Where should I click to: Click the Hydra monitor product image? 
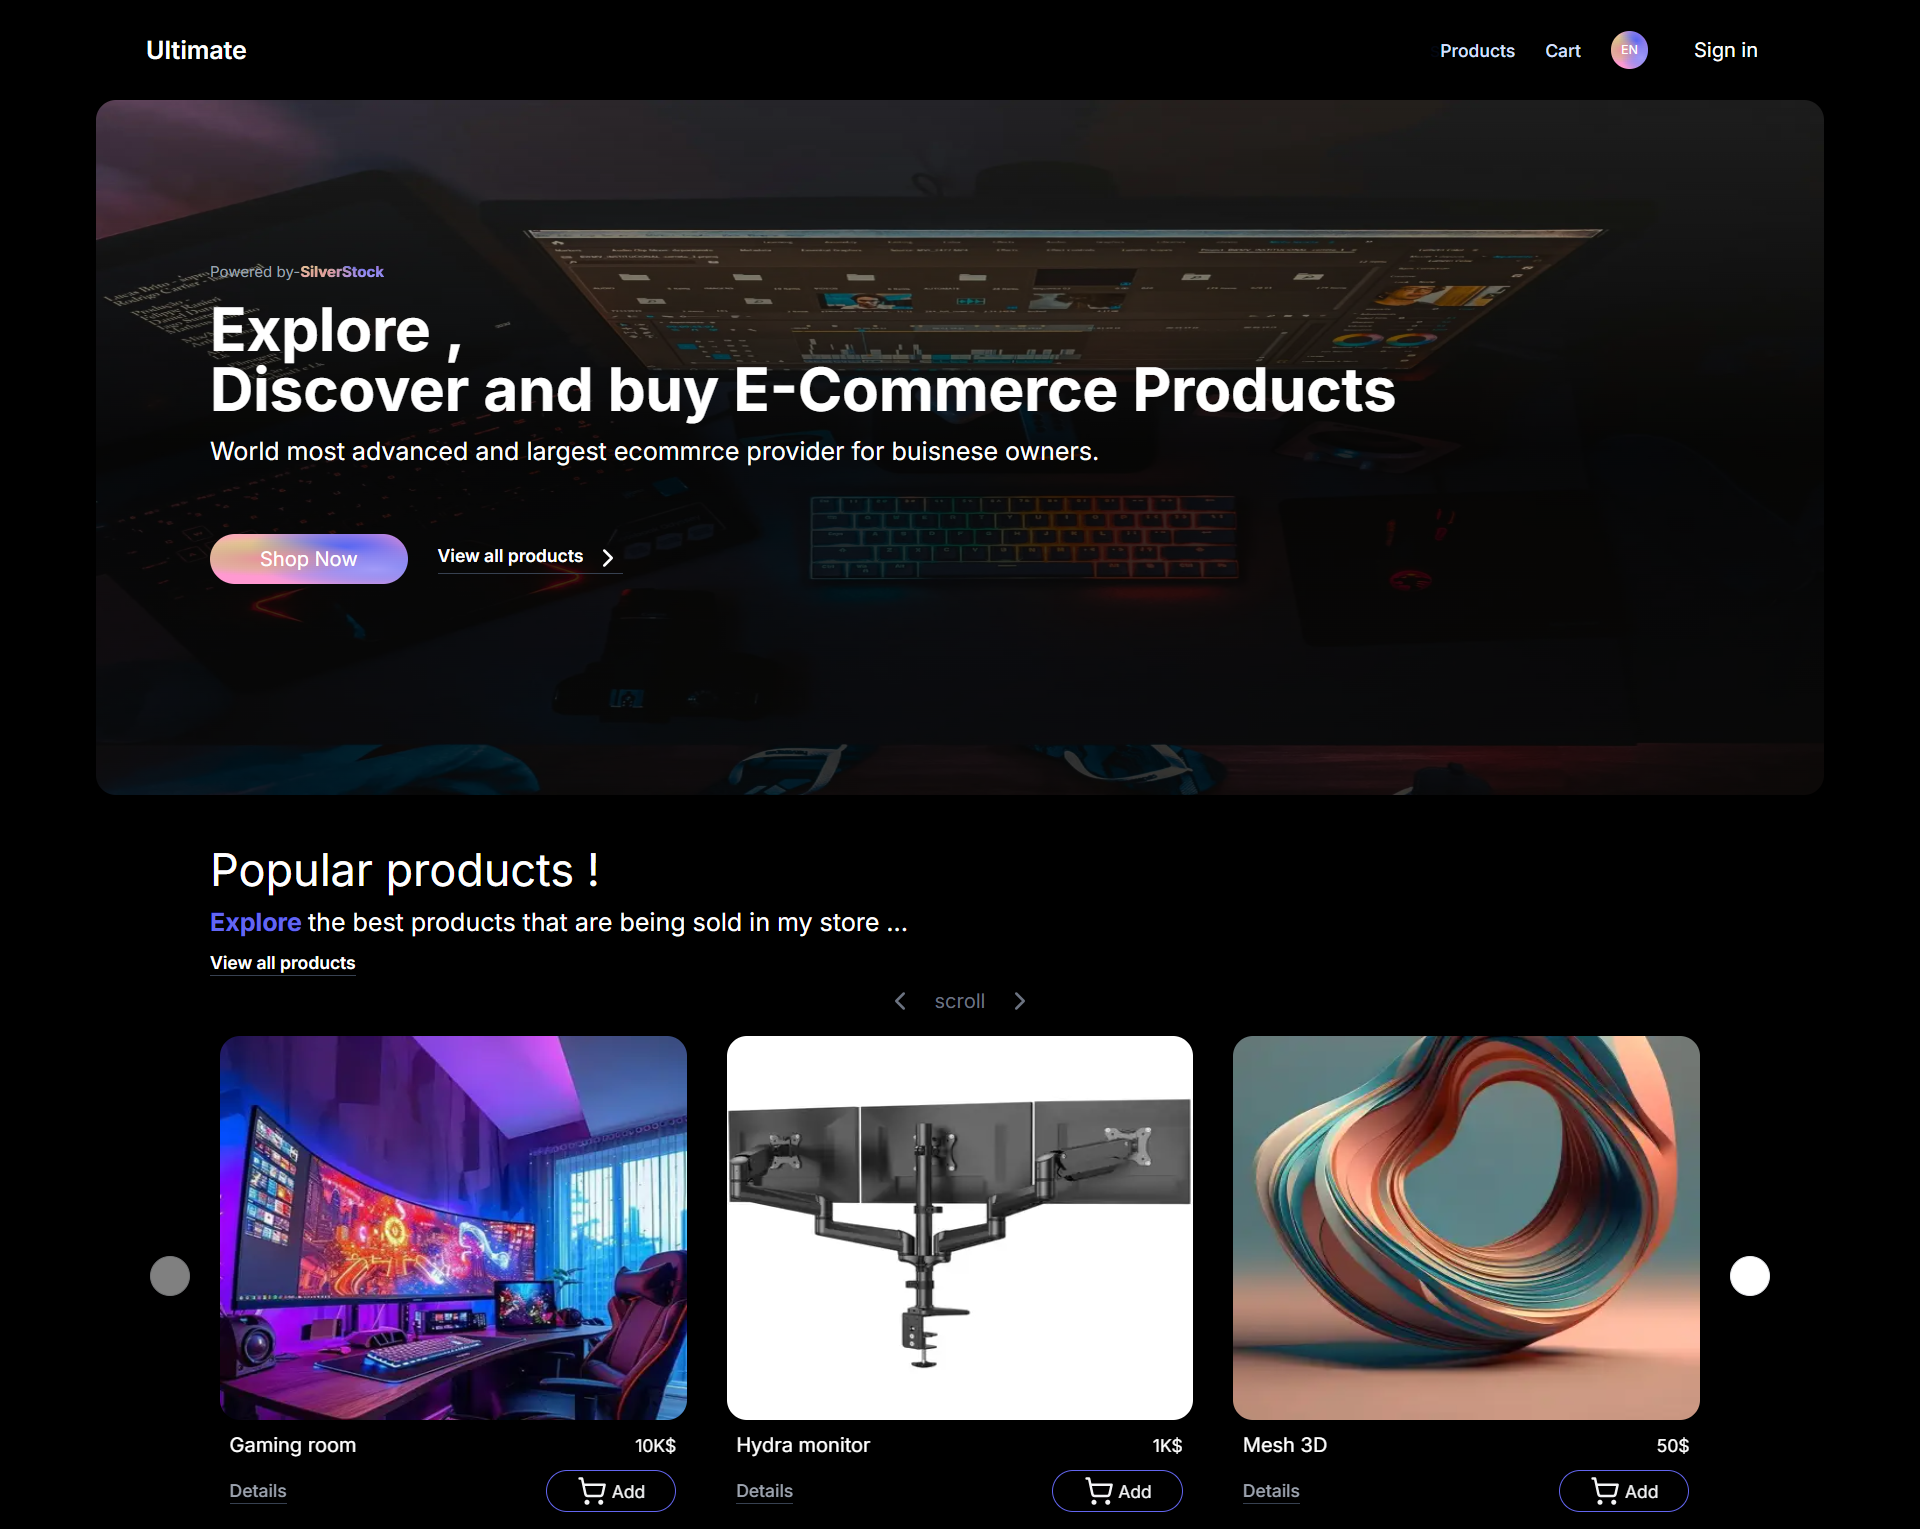[x=960, y=1228]
